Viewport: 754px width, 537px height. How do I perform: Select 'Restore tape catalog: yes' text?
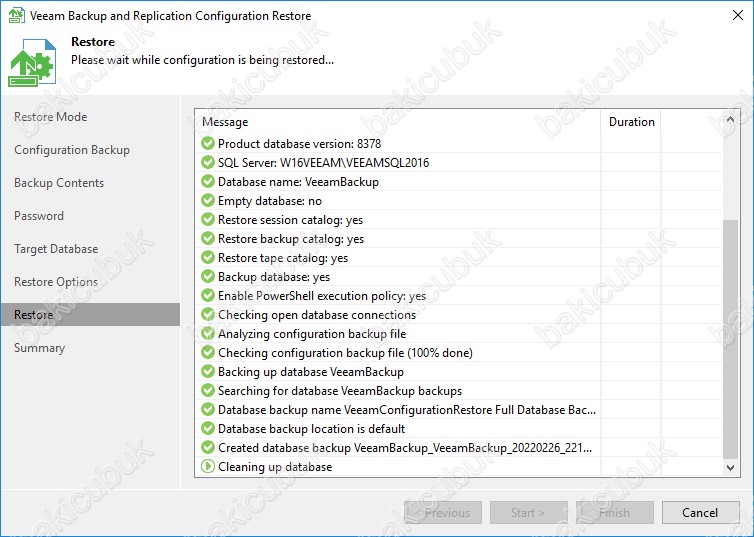283,258
